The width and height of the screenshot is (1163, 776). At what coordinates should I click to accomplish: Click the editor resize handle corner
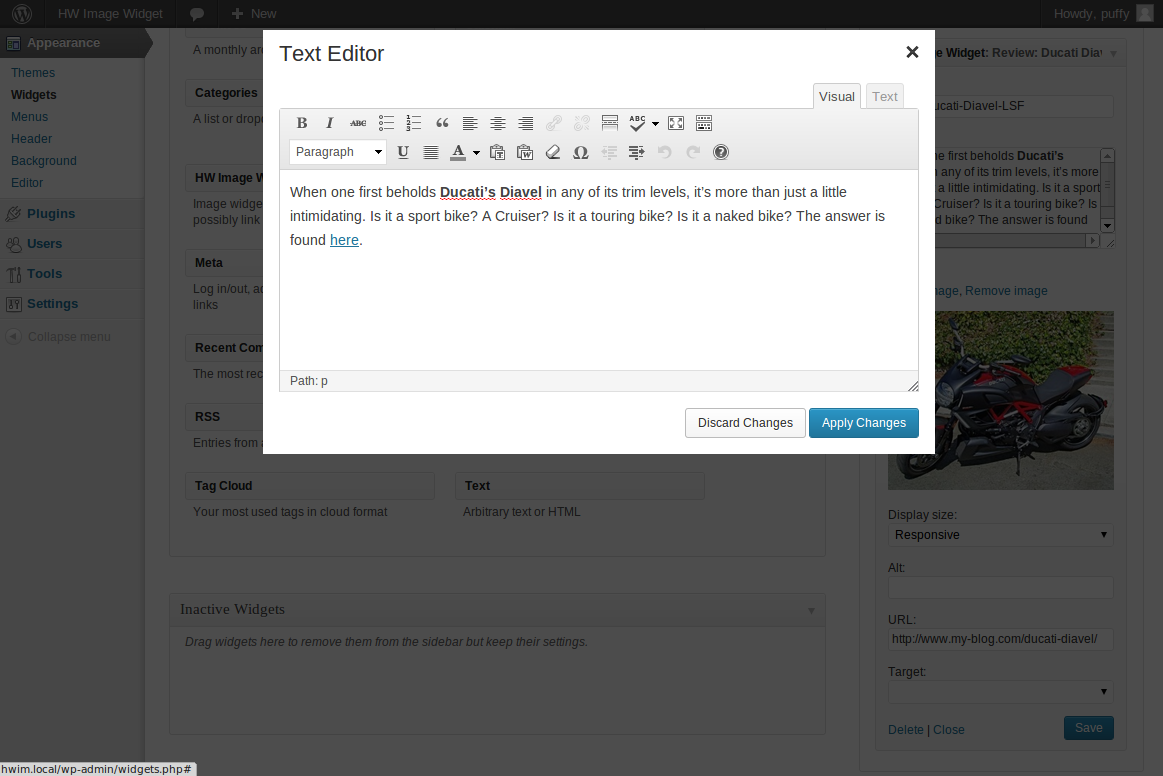(x=913, y=386)
